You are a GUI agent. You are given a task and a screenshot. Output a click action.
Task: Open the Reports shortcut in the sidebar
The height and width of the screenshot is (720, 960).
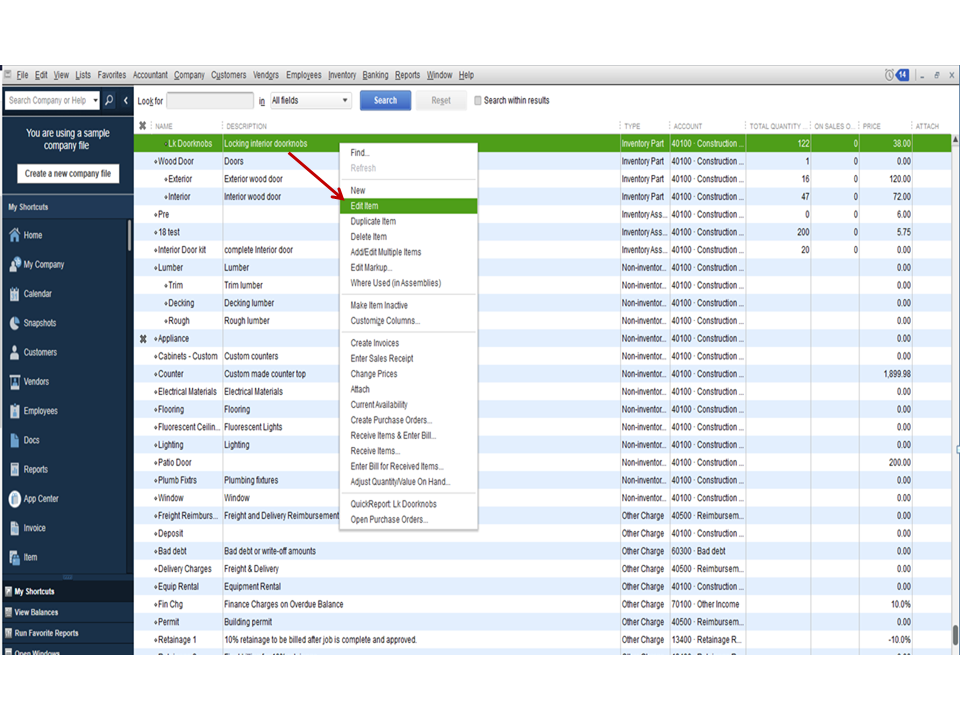pos(28,470)
